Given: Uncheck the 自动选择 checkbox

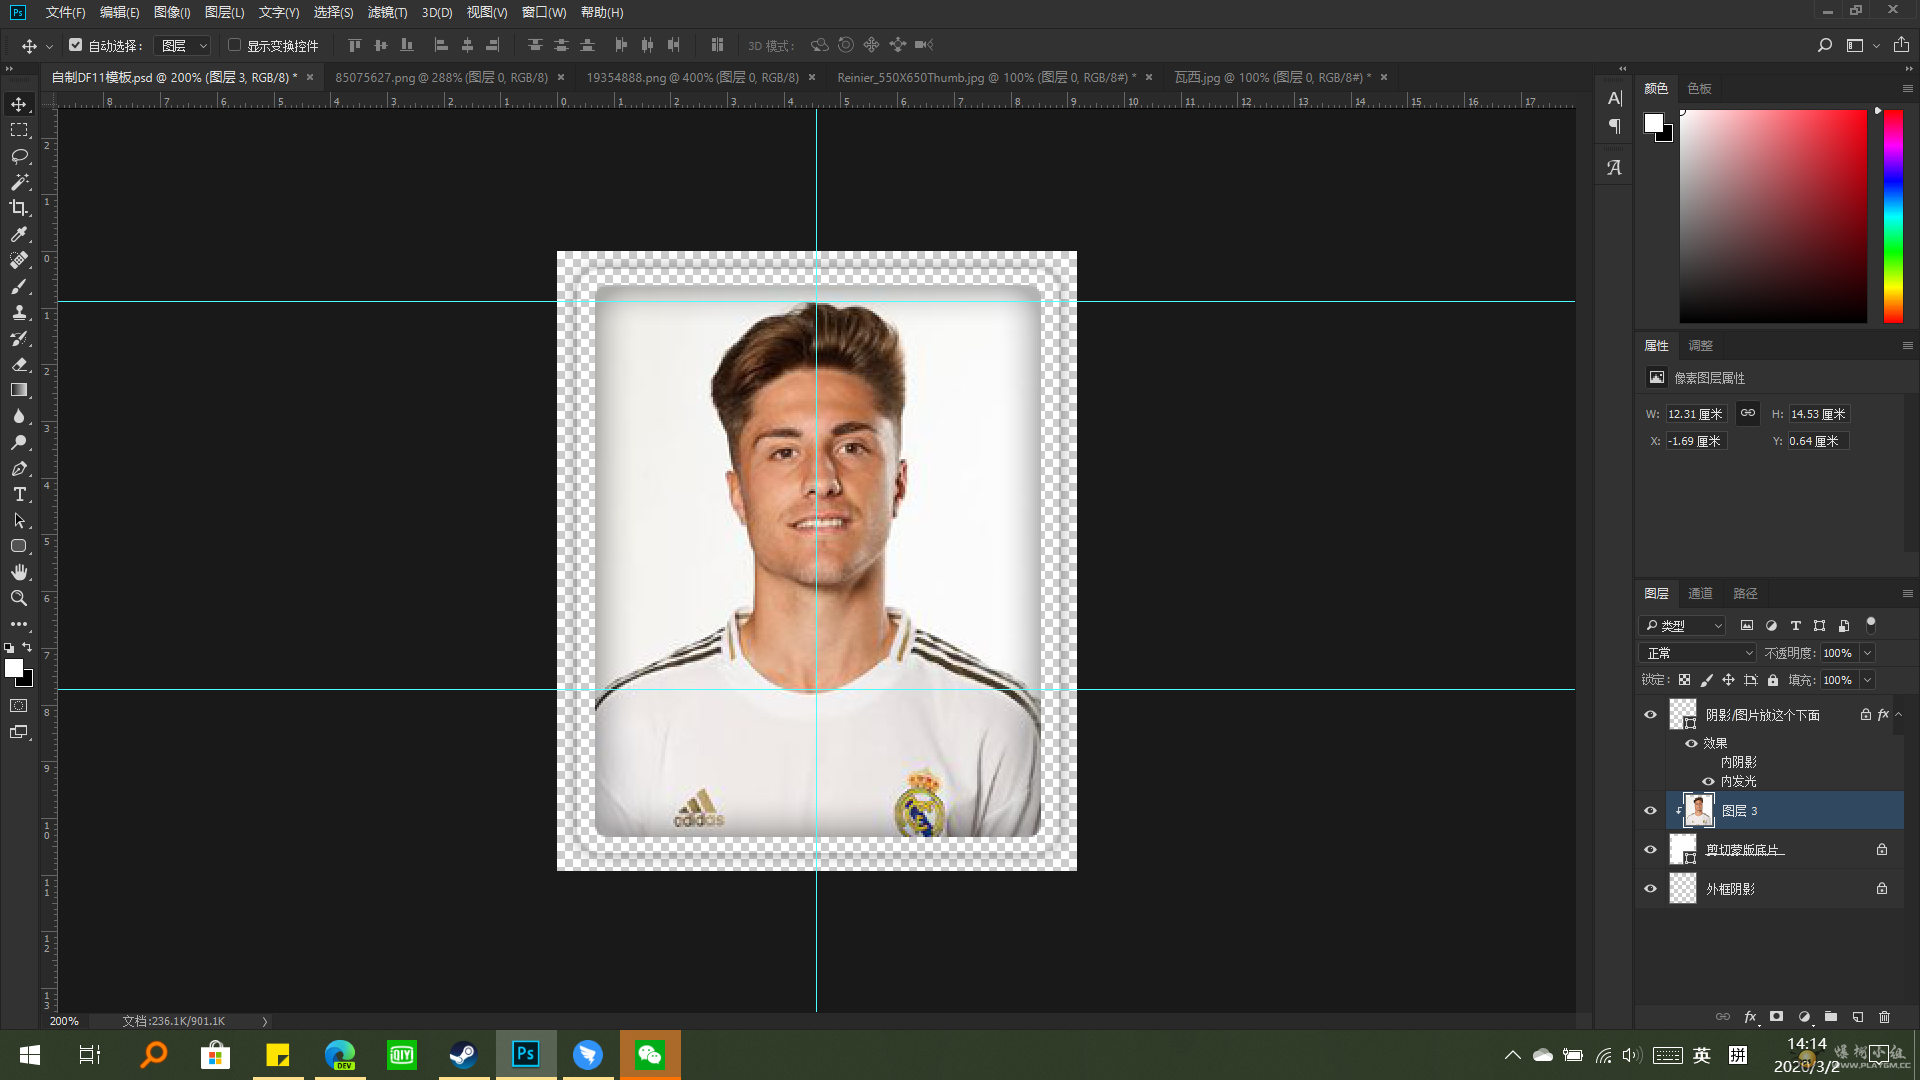Looking at the screenshot, I should [75, 45].
